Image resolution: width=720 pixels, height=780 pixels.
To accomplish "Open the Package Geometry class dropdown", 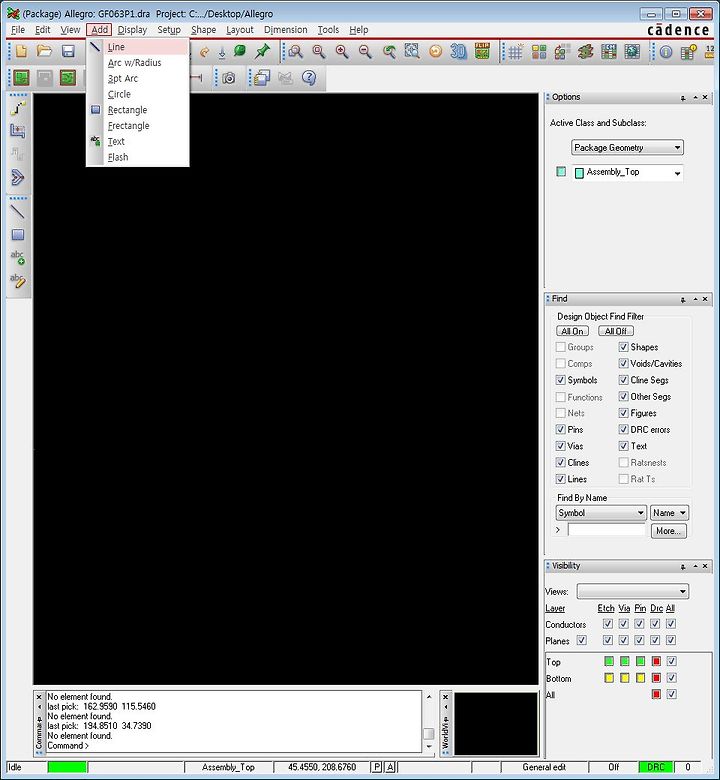I will (x=627, y=147).
